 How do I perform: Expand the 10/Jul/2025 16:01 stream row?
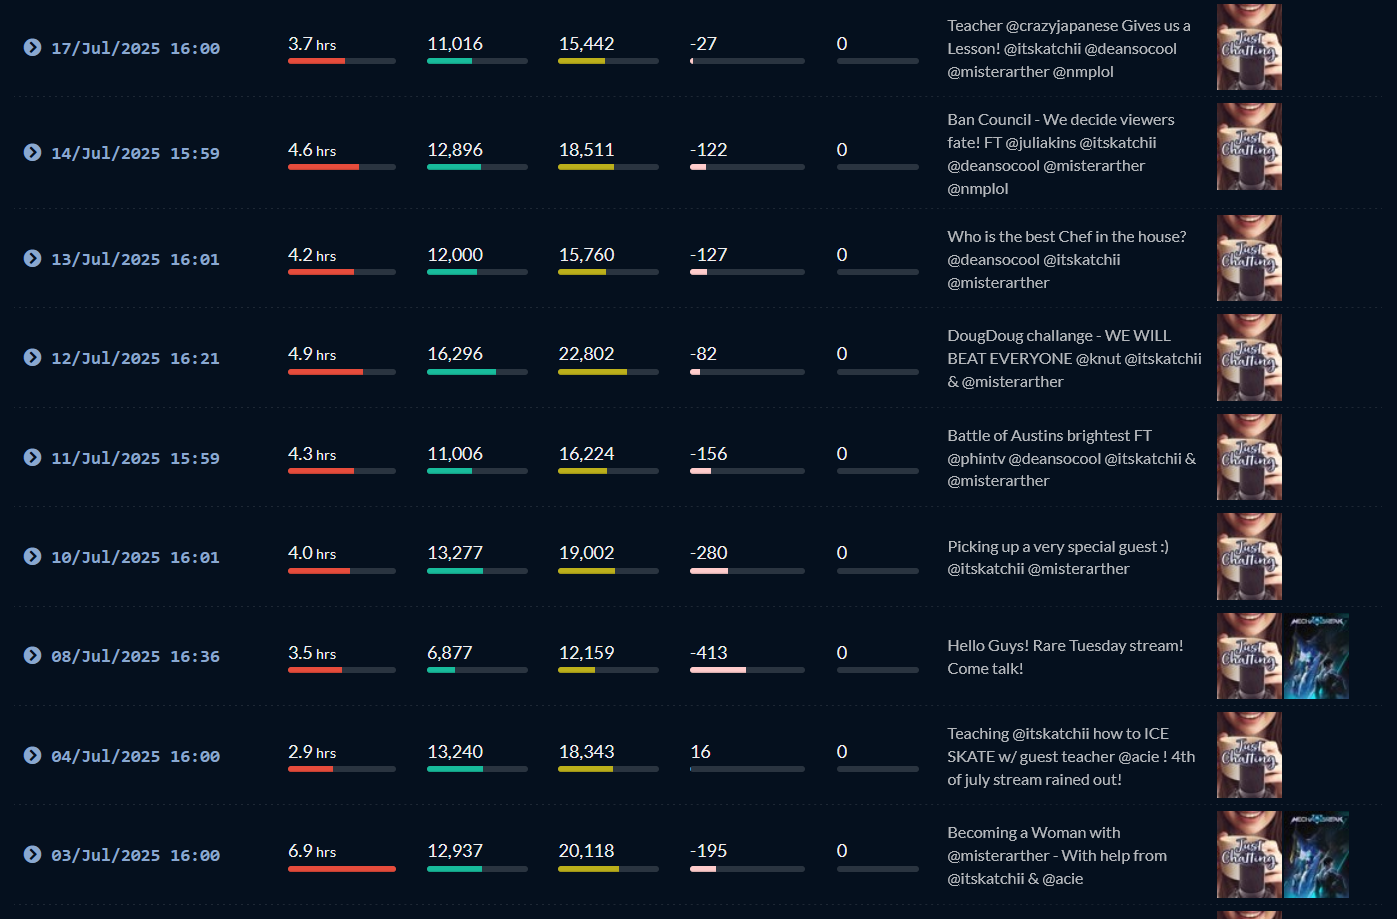tap(32, 556)
